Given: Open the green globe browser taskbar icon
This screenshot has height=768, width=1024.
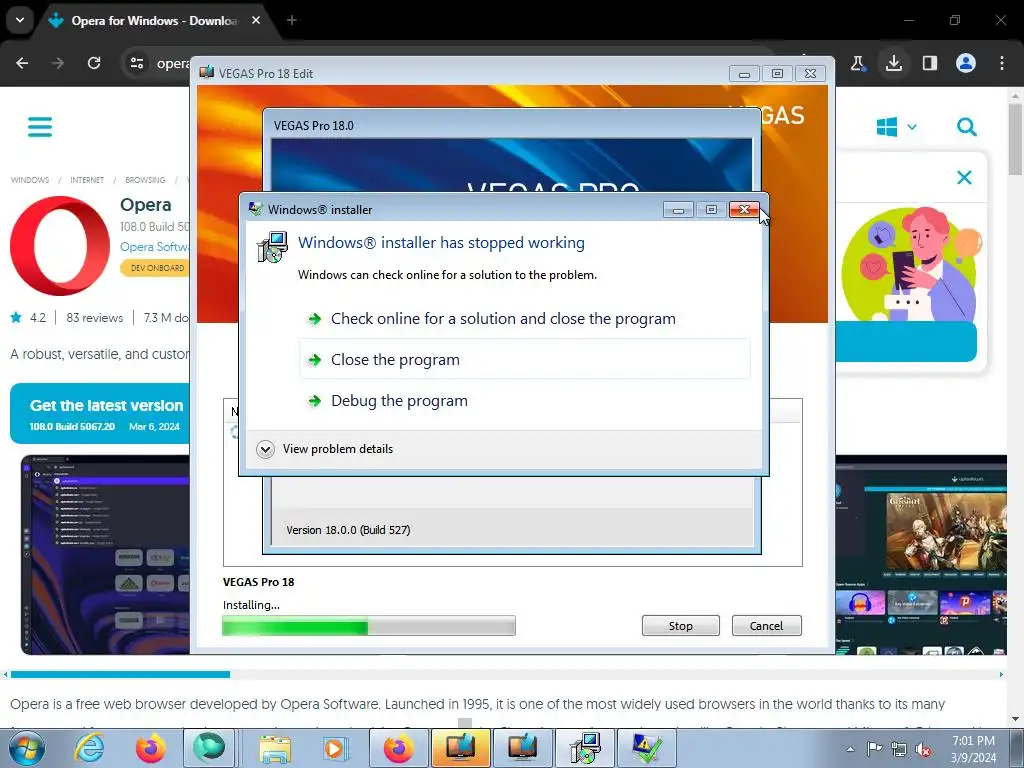Looking at the screenshot, I should click(x=209, y=748).
